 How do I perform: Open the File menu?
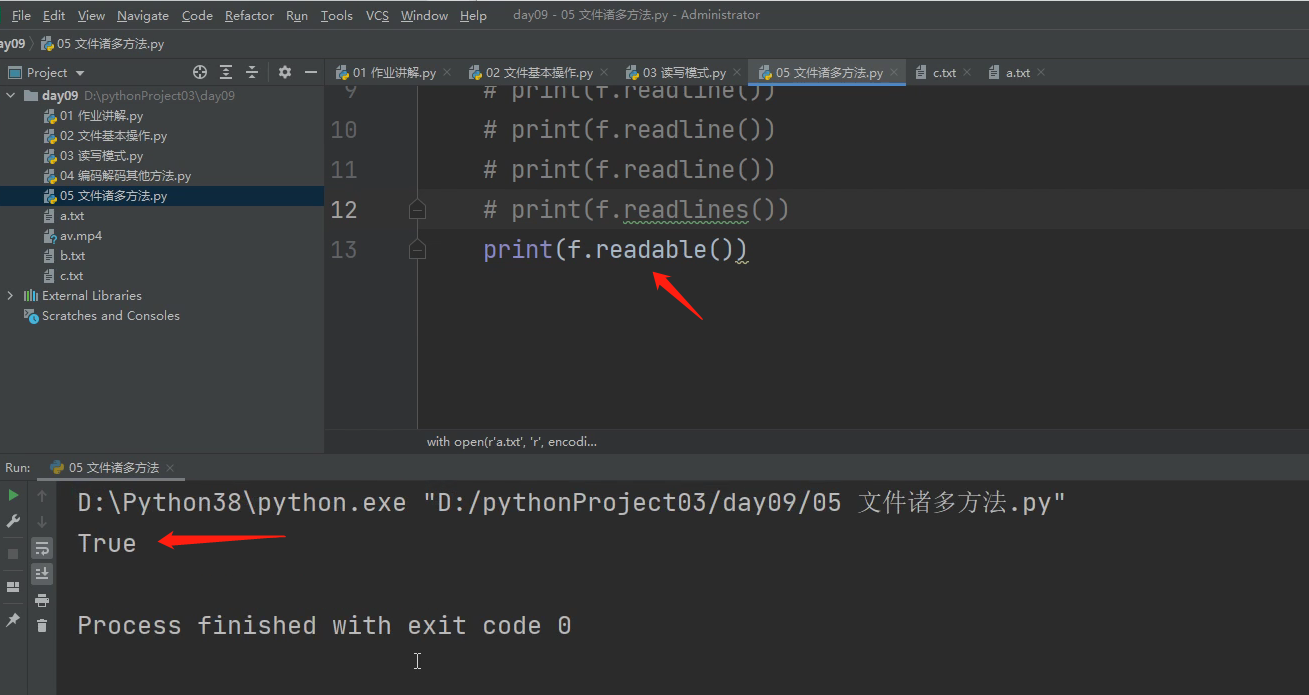point(21,15)
